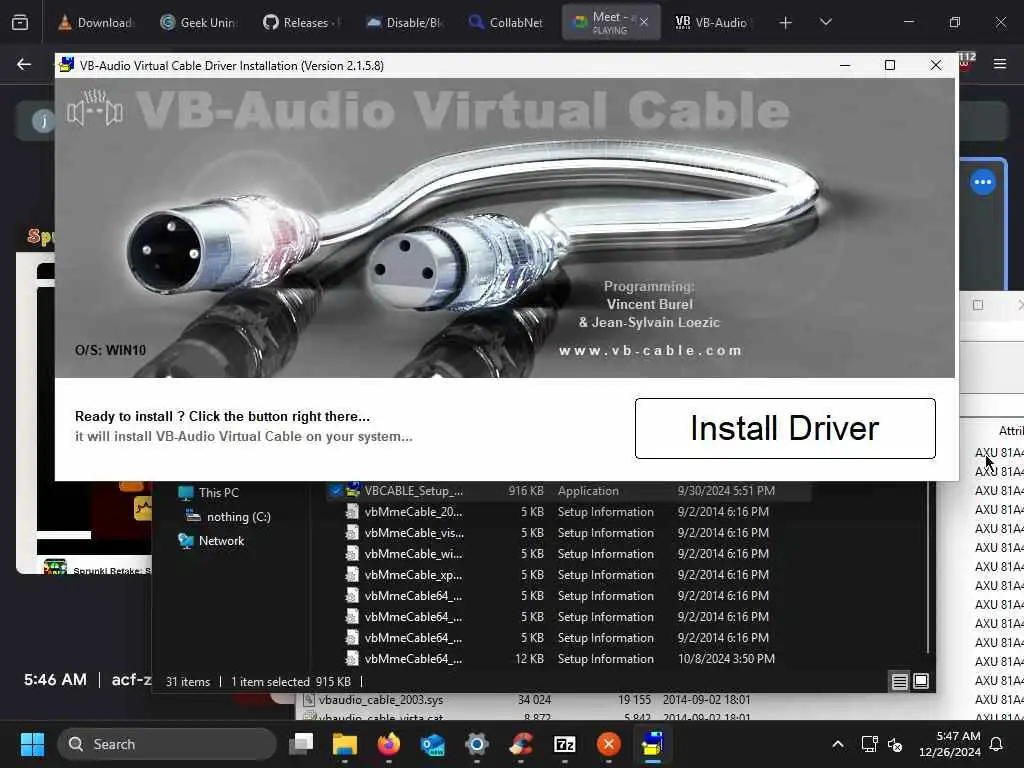1024x768 pixels.
Task: Click the vbMmeCable_20 file icon
Action: (352, 511)
